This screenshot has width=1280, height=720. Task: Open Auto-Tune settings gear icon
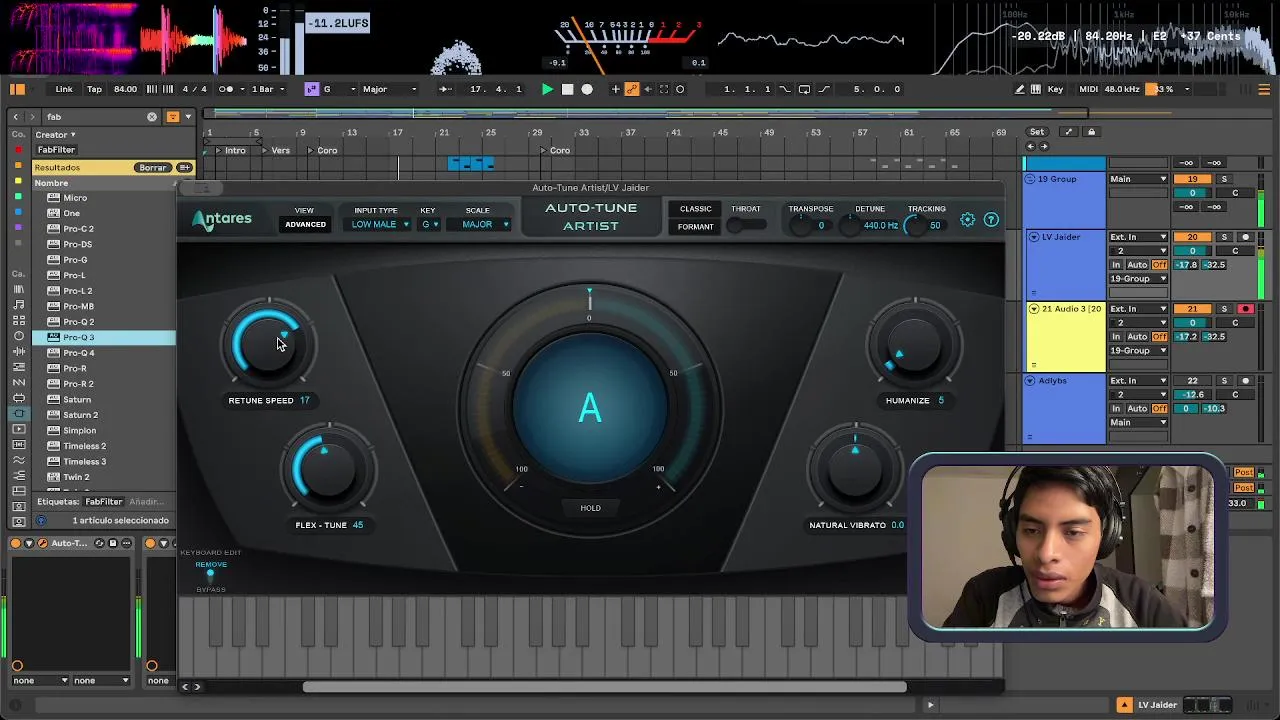tap(967, 220)
